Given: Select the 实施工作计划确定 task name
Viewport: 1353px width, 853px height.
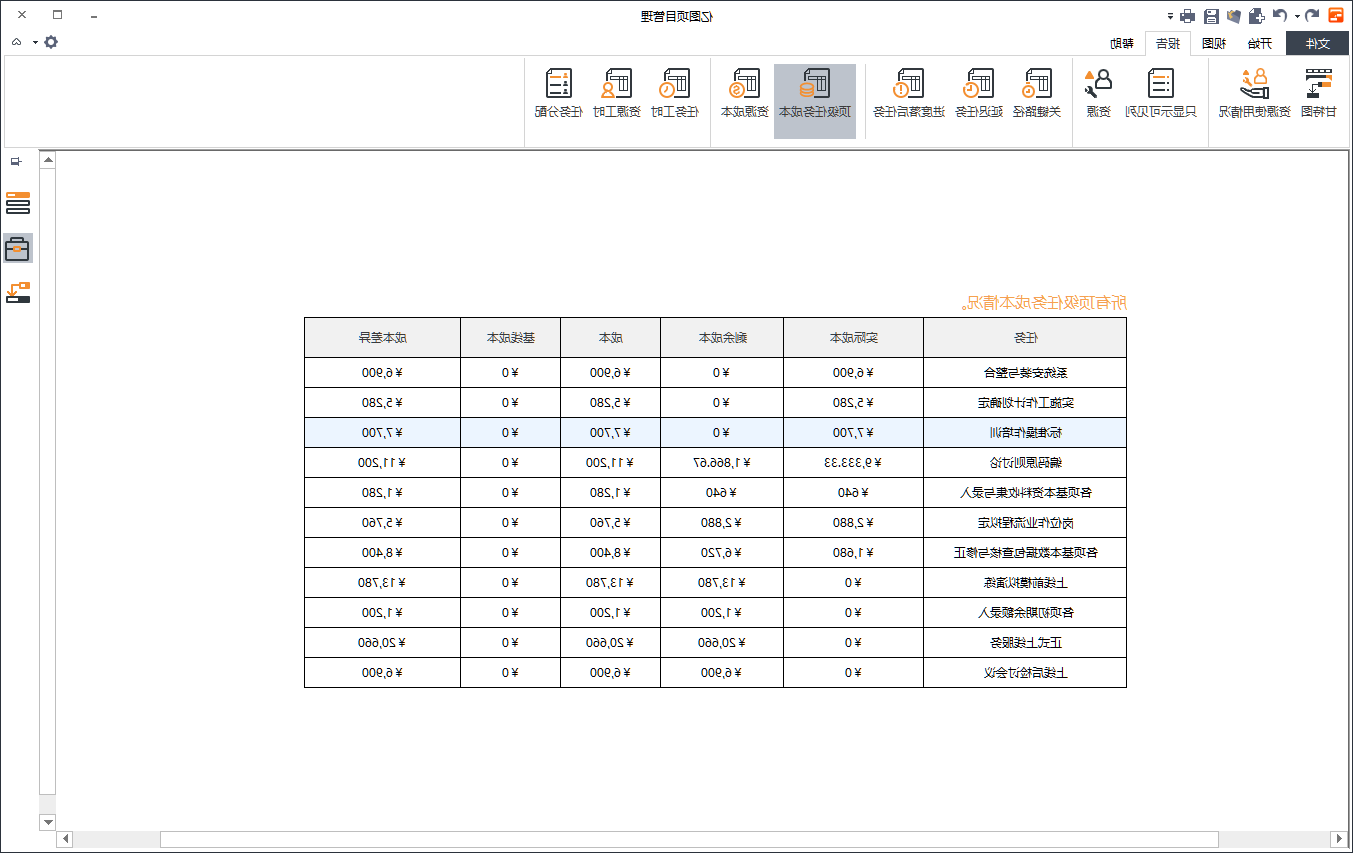Looking at the screenshot, I should [1025, 402].
